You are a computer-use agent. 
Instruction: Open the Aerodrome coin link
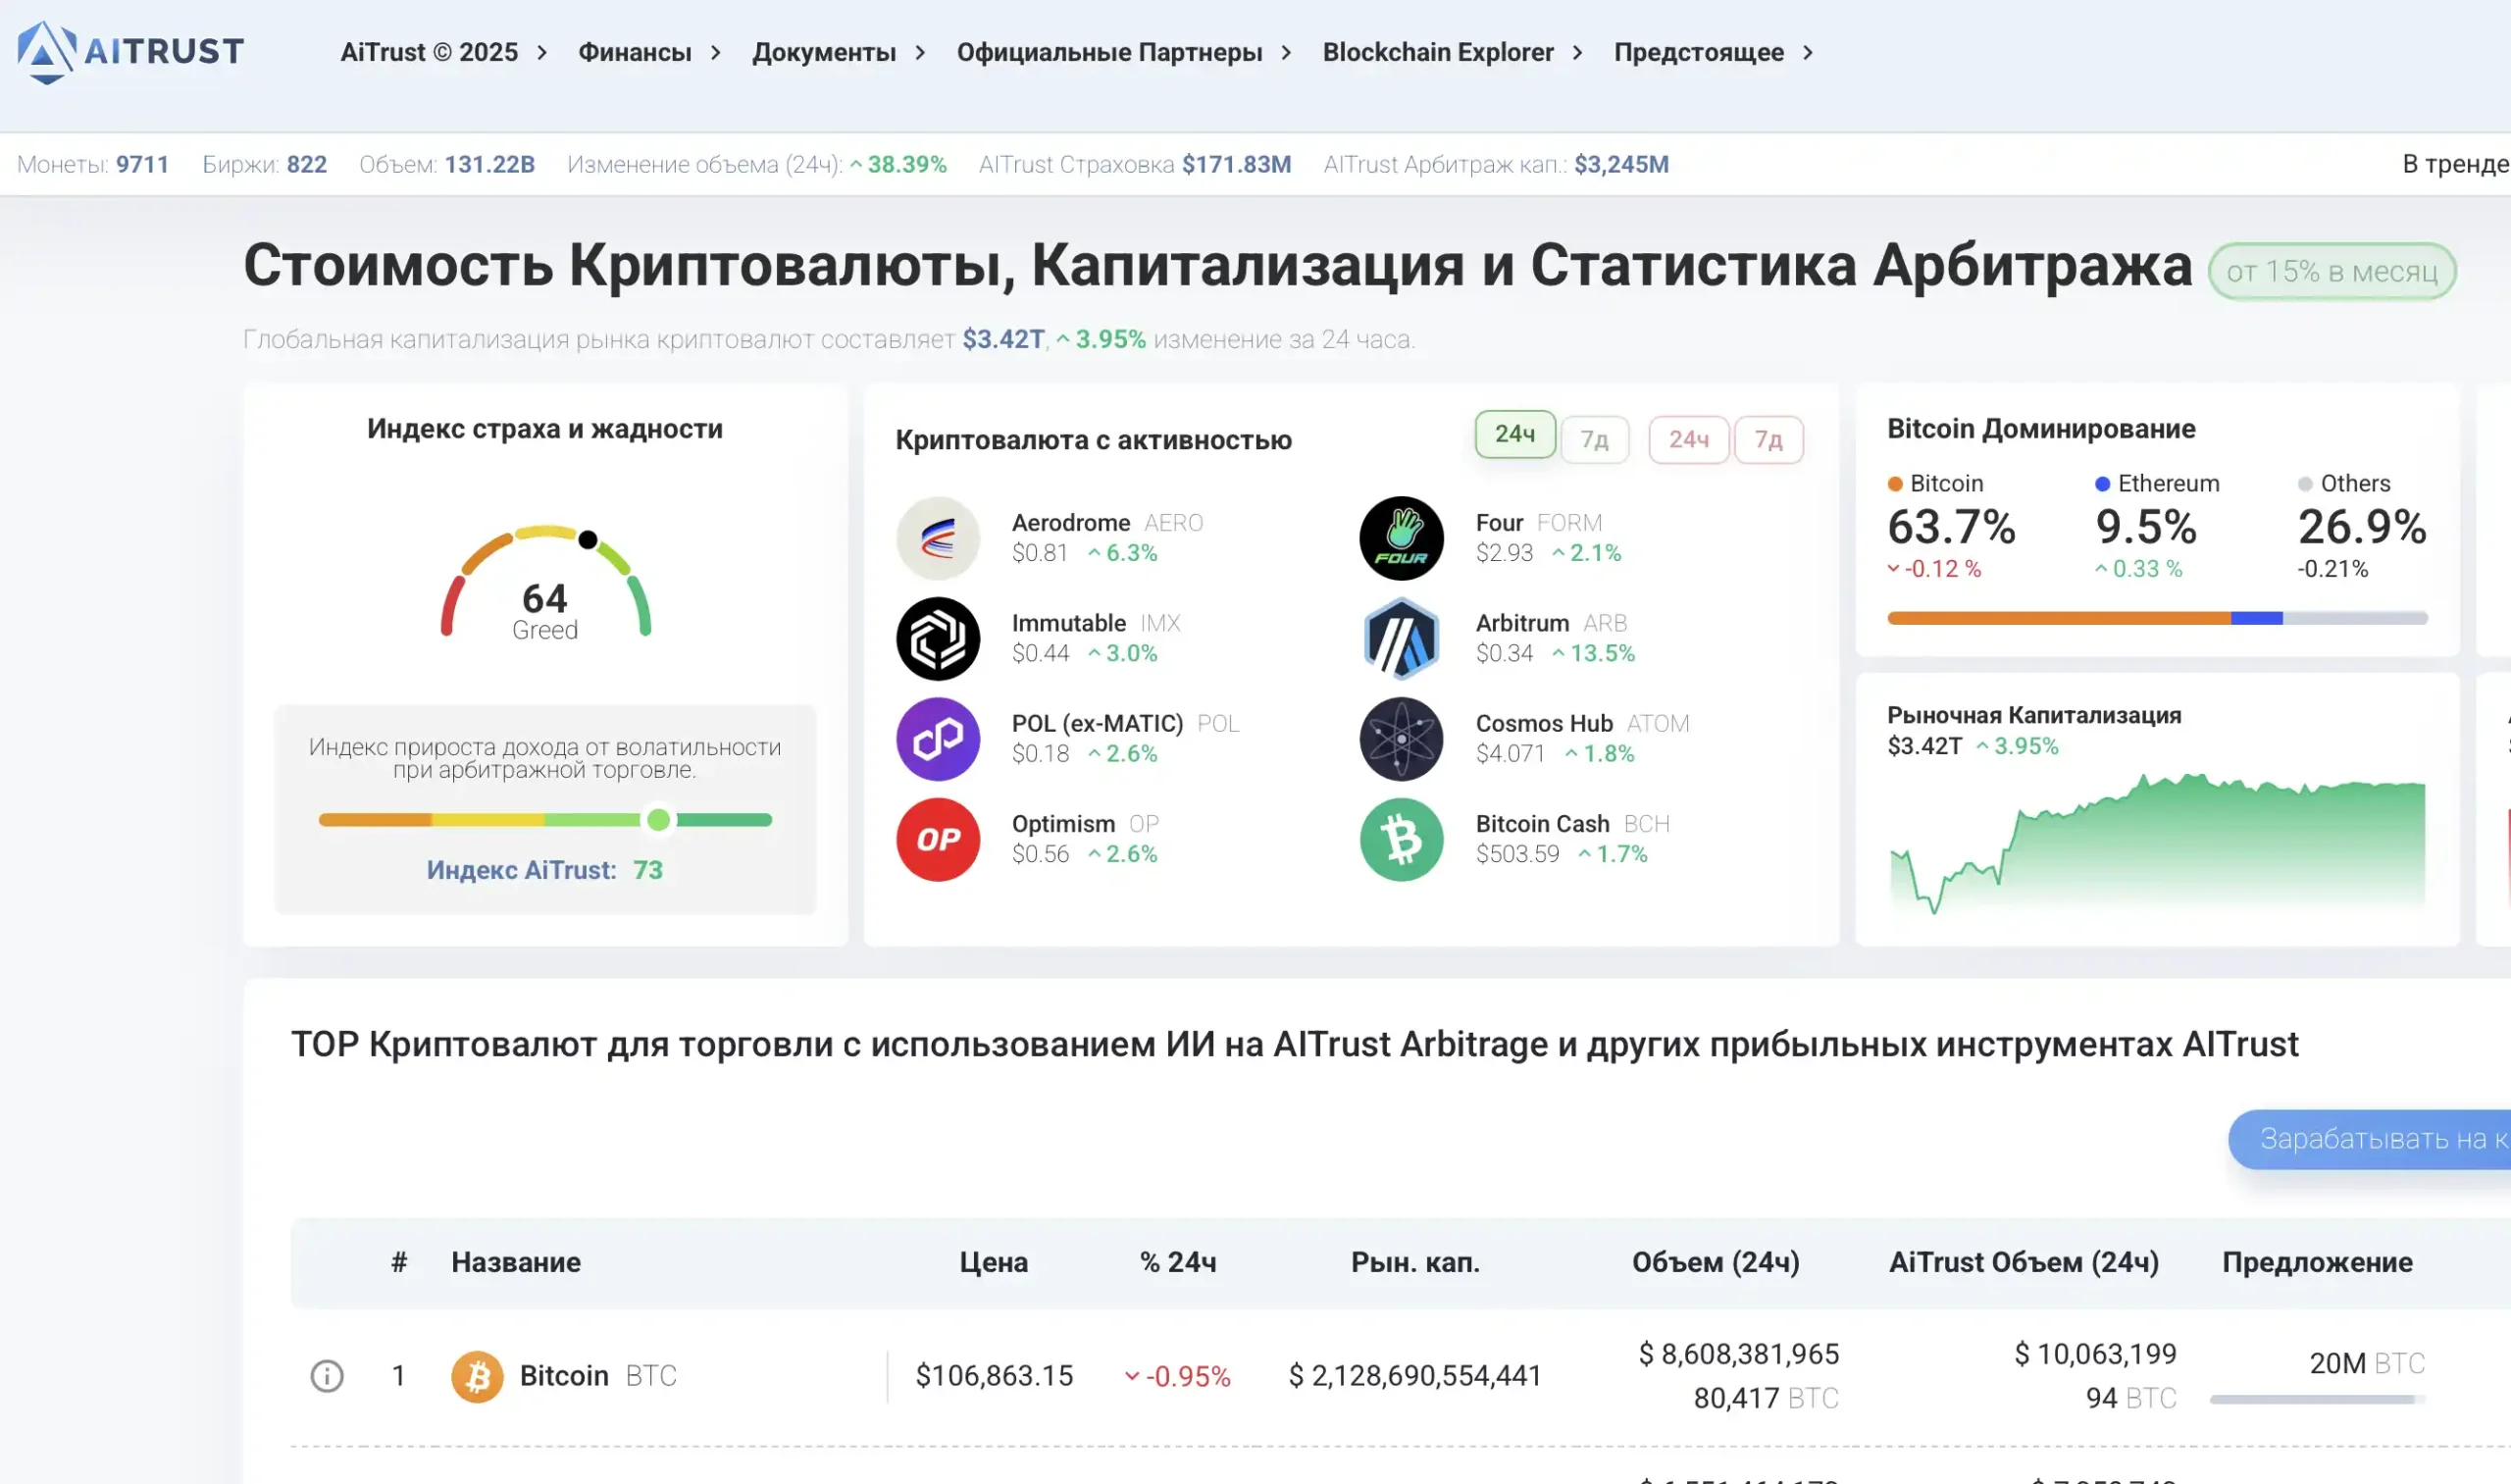click(x=1070, y=523)
